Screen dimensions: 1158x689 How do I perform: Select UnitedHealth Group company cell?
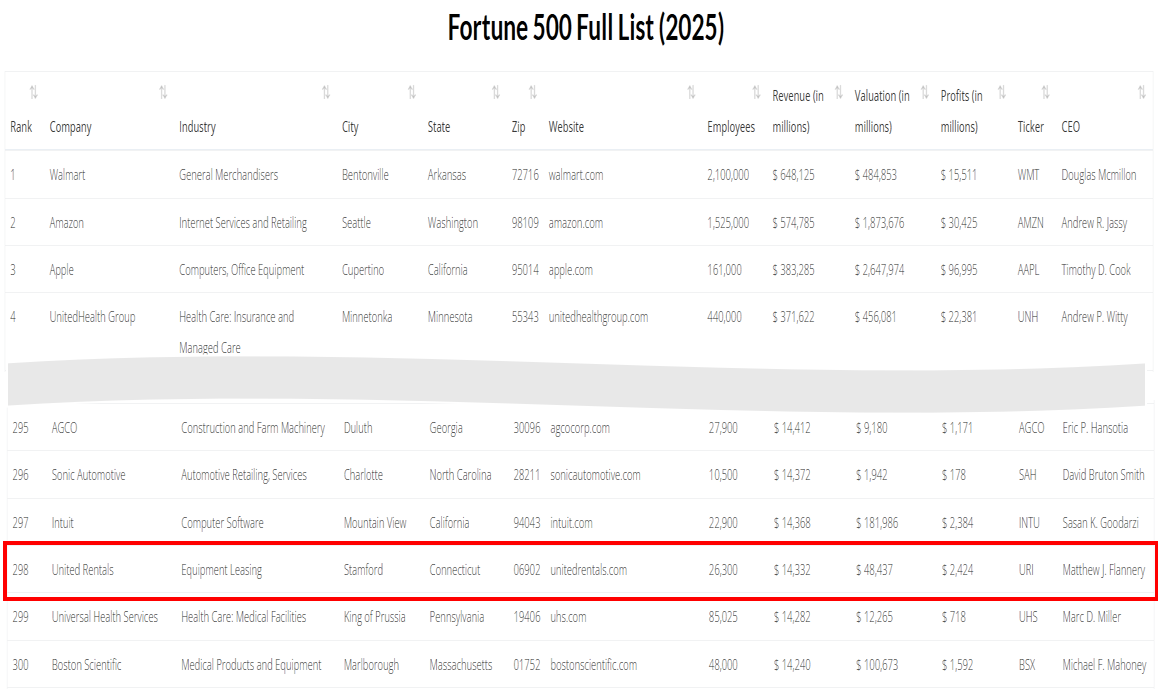point(92,317)
